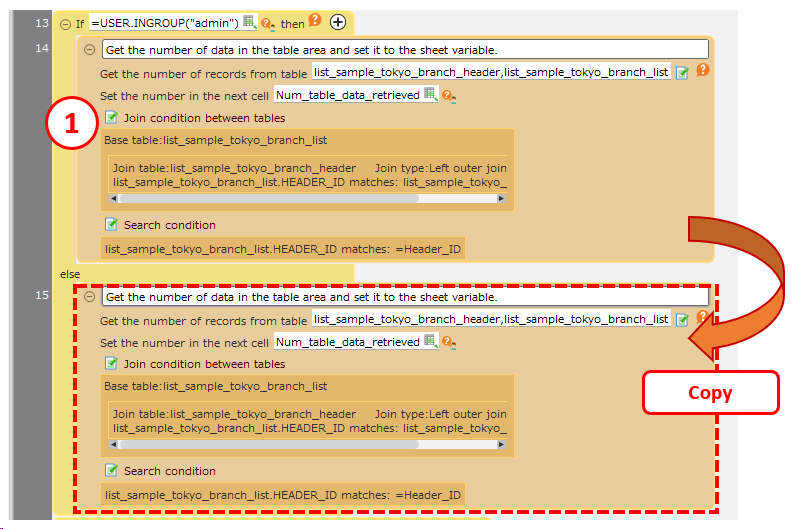This screenshot has width=793, height=529.
Task: Click the cell picker icon beside USER.INGROUP condition
Action: [x=250, y=22]
